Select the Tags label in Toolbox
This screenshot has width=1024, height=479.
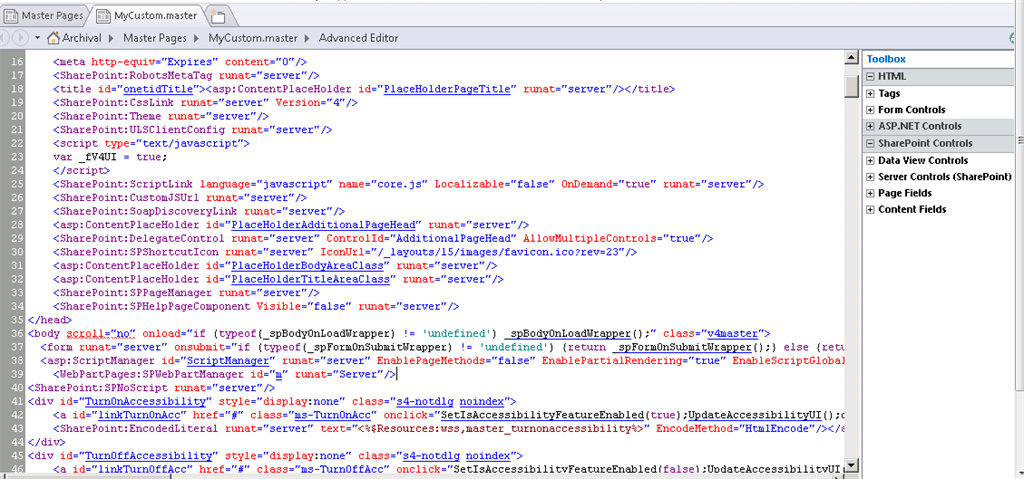[889, 93]
